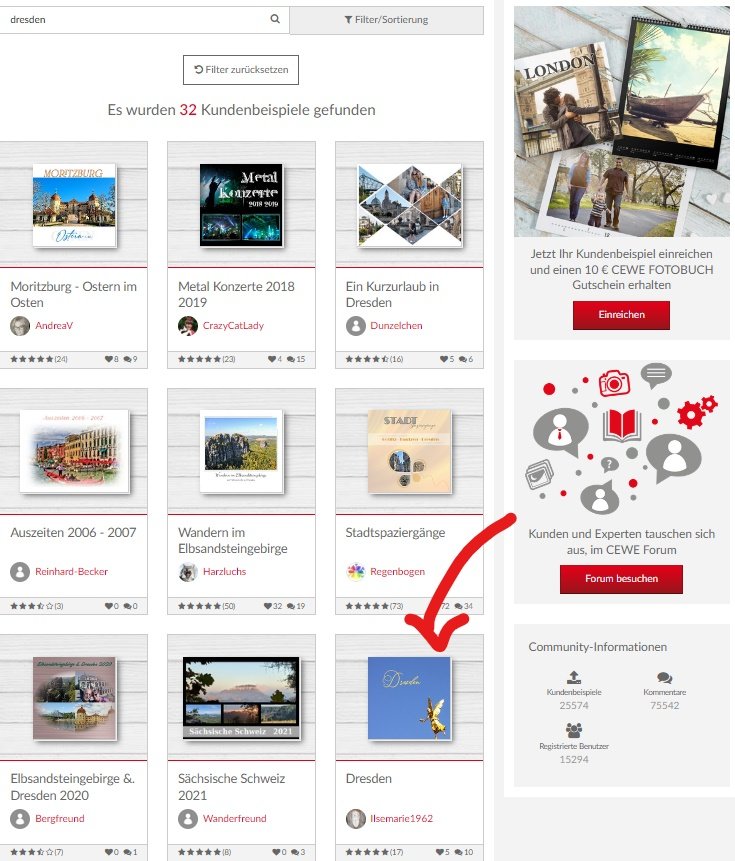Click the London photobook promo image

coord(622,121)
